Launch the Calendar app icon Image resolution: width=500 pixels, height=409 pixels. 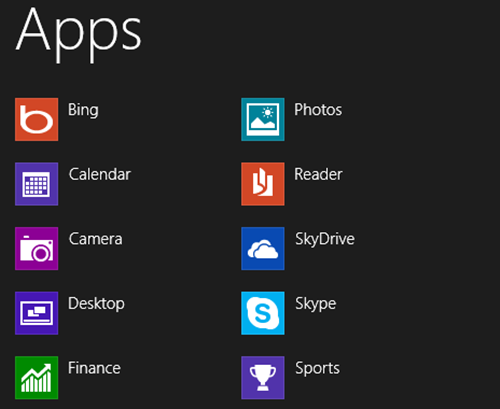coord(37,184)
